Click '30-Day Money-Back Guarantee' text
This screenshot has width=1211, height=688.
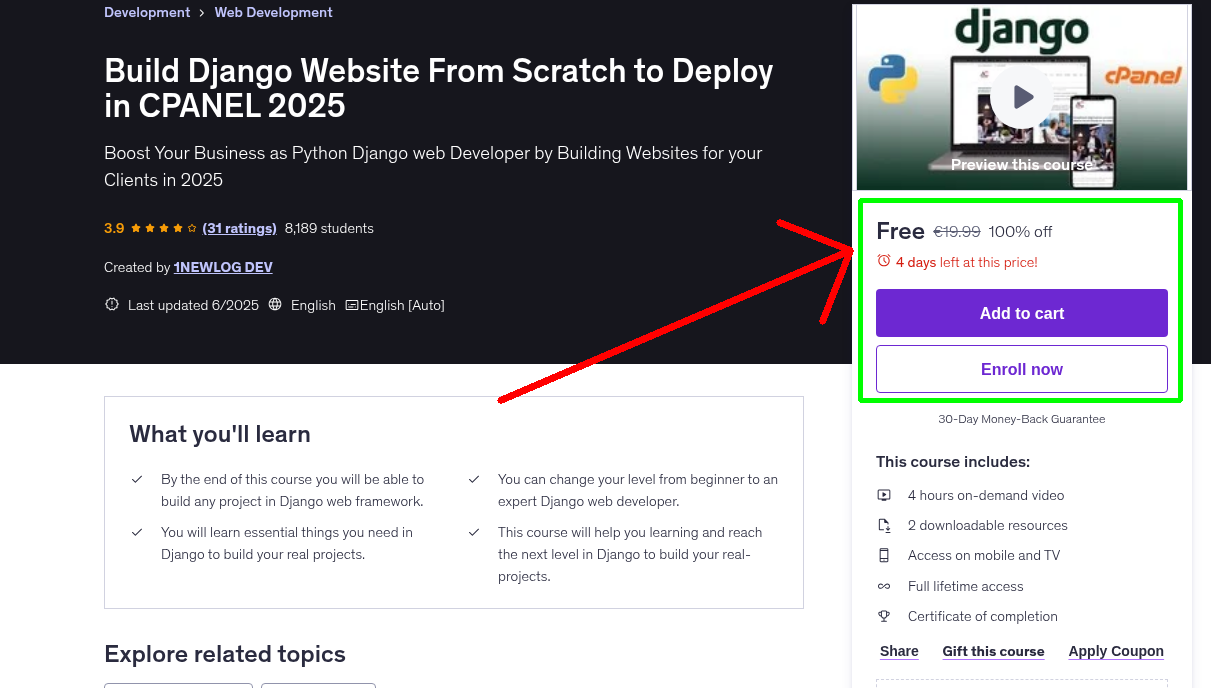point(1022,419)
